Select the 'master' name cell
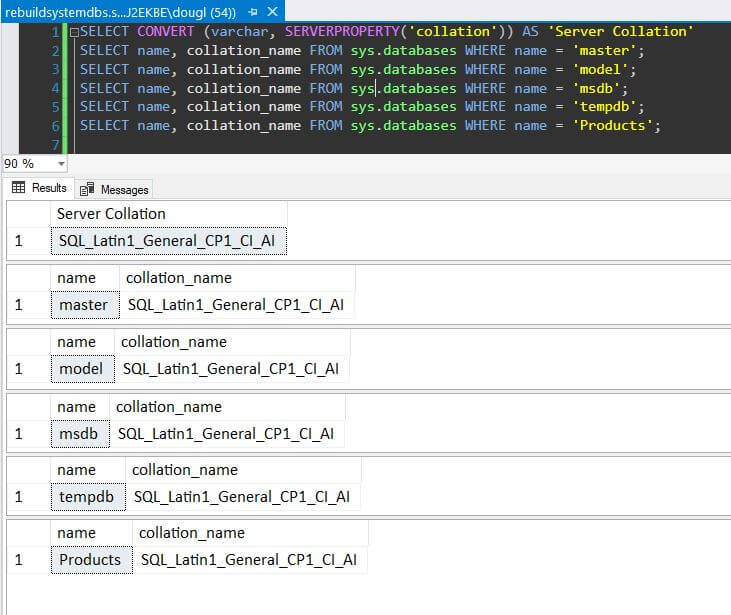This screenshot has width=731, height=615. [83, 305]
